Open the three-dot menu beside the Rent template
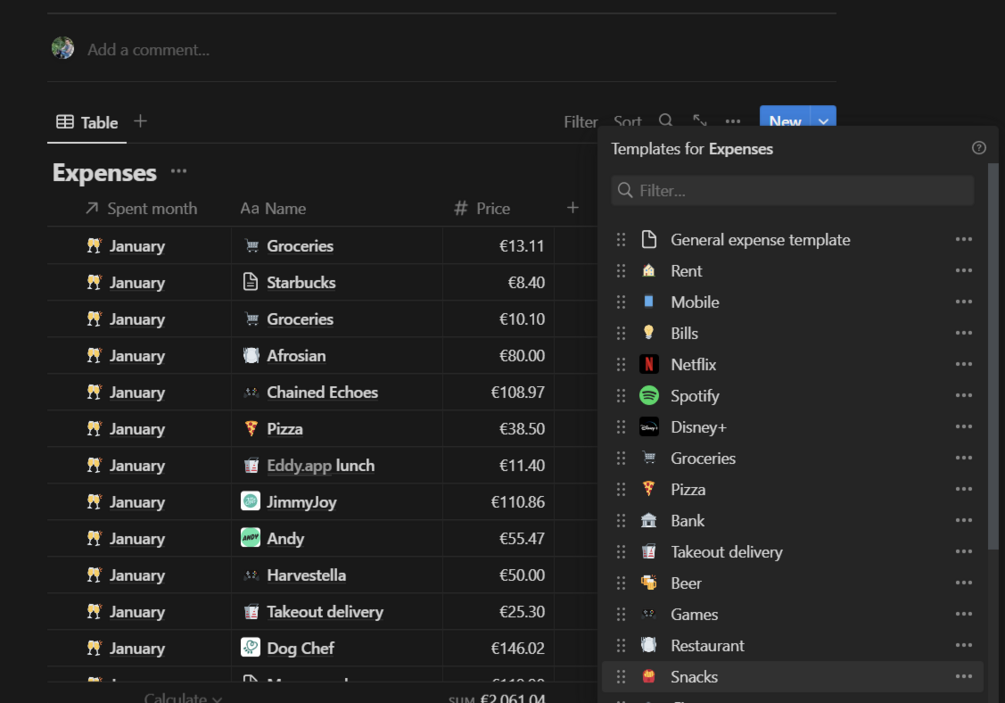1005x703 pixels. 963,270
